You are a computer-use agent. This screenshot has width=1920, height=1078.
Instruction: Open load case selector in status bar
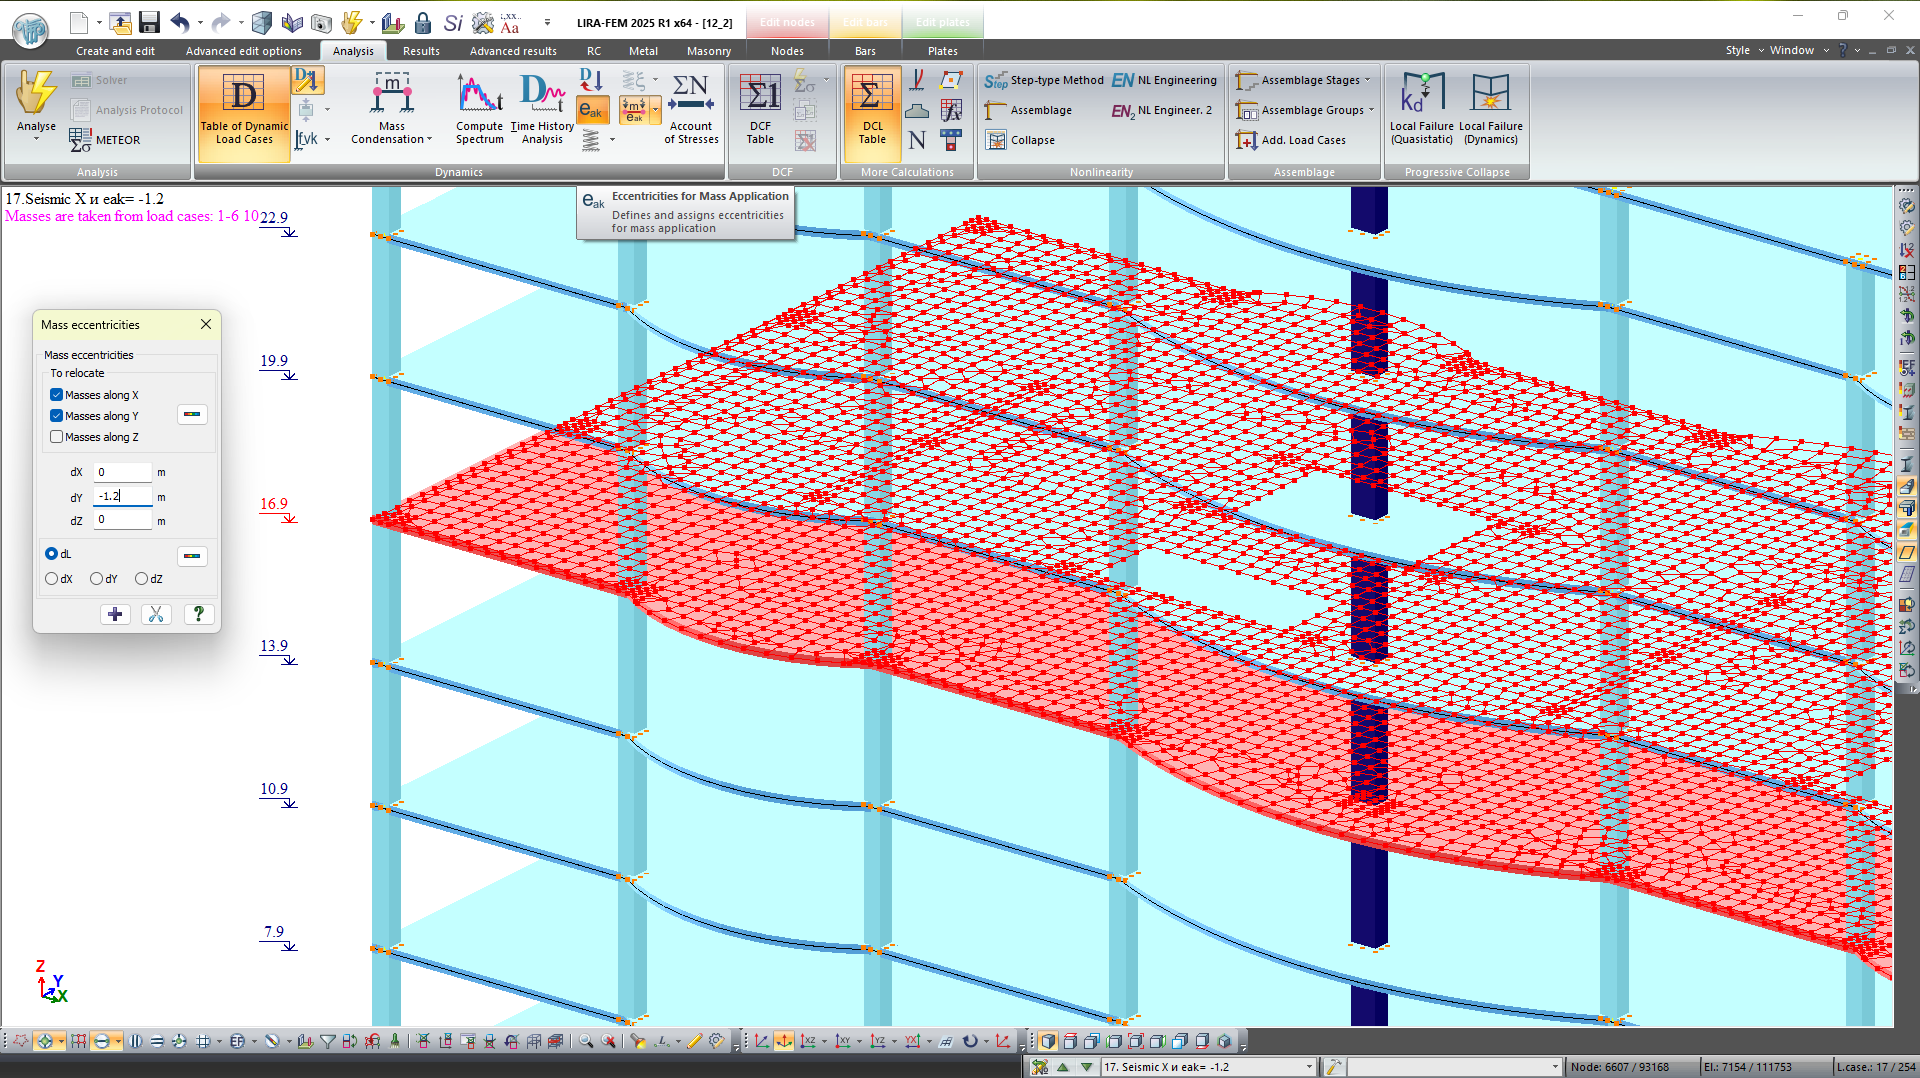point(1308,1067)
